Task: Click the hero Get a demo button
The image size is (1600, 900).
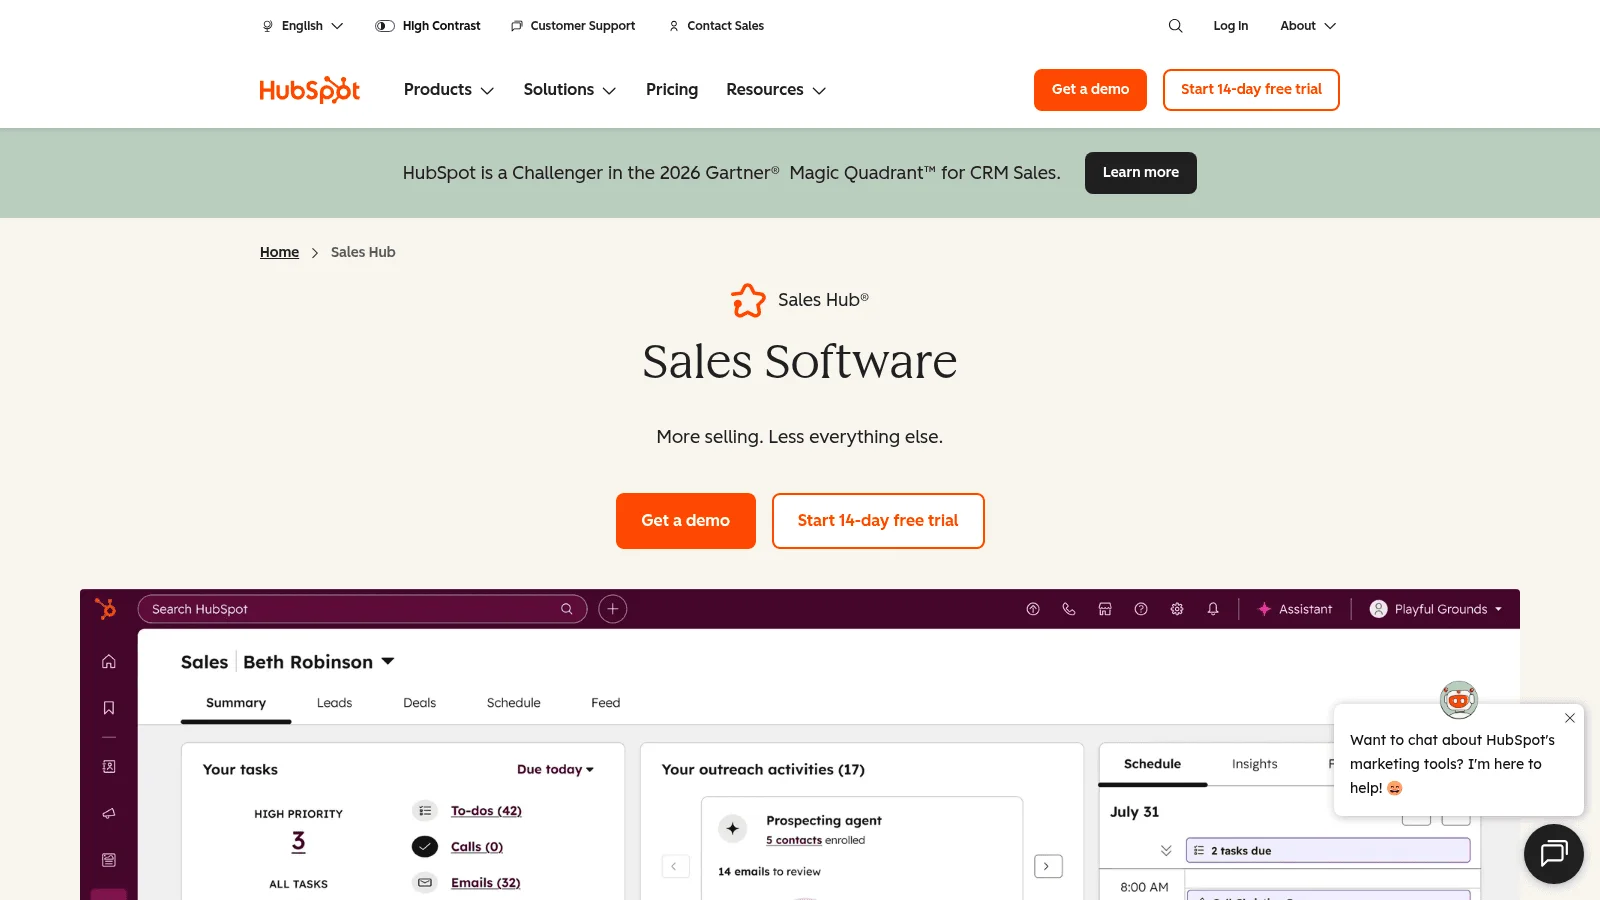Action: [x=686, y=521]
